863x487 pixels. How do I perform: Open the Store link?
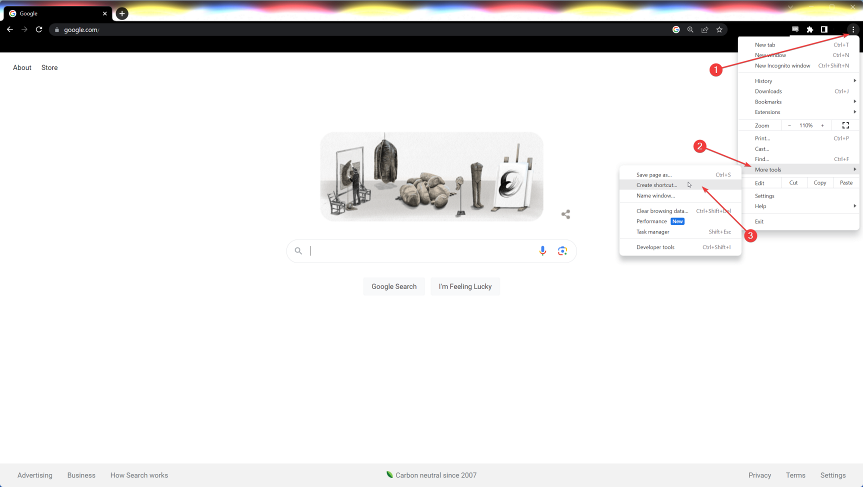click(50, 68)
